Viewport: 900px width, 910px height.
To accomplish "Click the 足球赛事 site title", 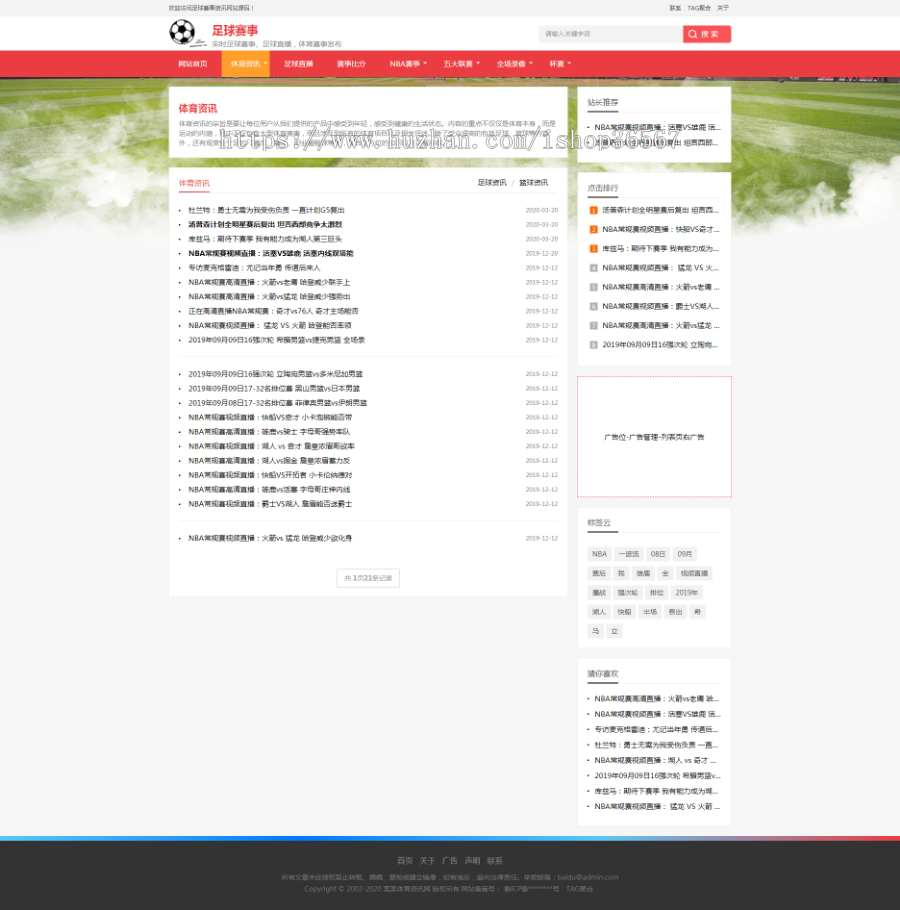I will click(x=234, y=30).
